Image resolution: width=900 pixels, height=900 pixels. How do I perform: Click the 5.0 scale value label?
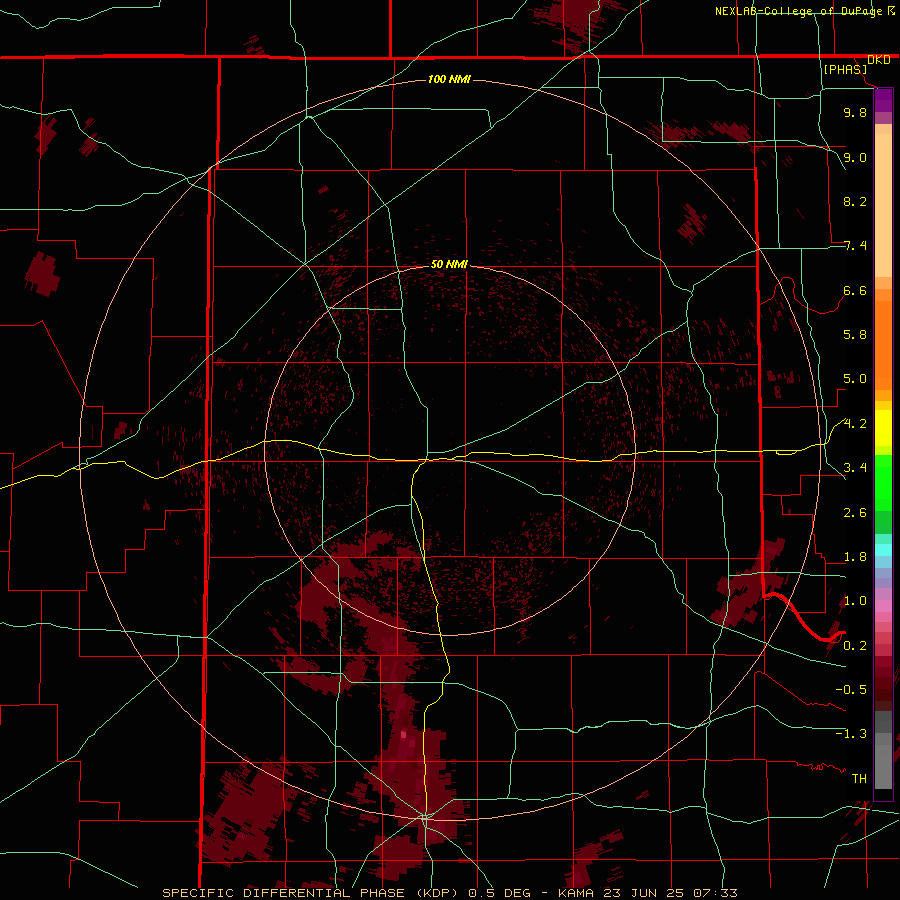tap(855, 379)
